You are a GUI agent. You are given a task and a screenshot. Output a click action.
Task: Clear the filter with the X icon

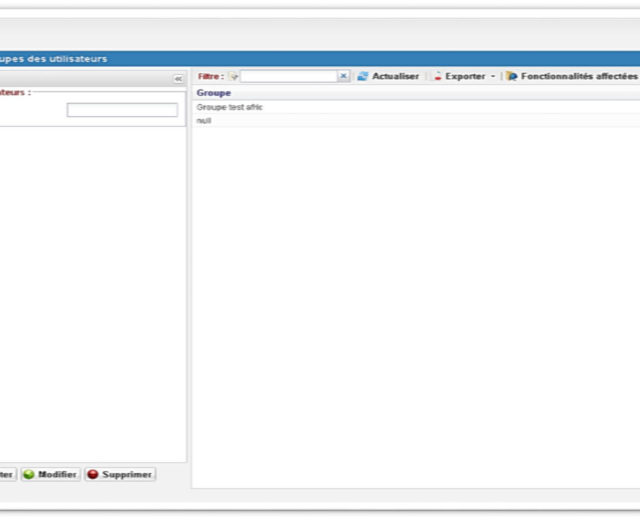tap(343, 76)
